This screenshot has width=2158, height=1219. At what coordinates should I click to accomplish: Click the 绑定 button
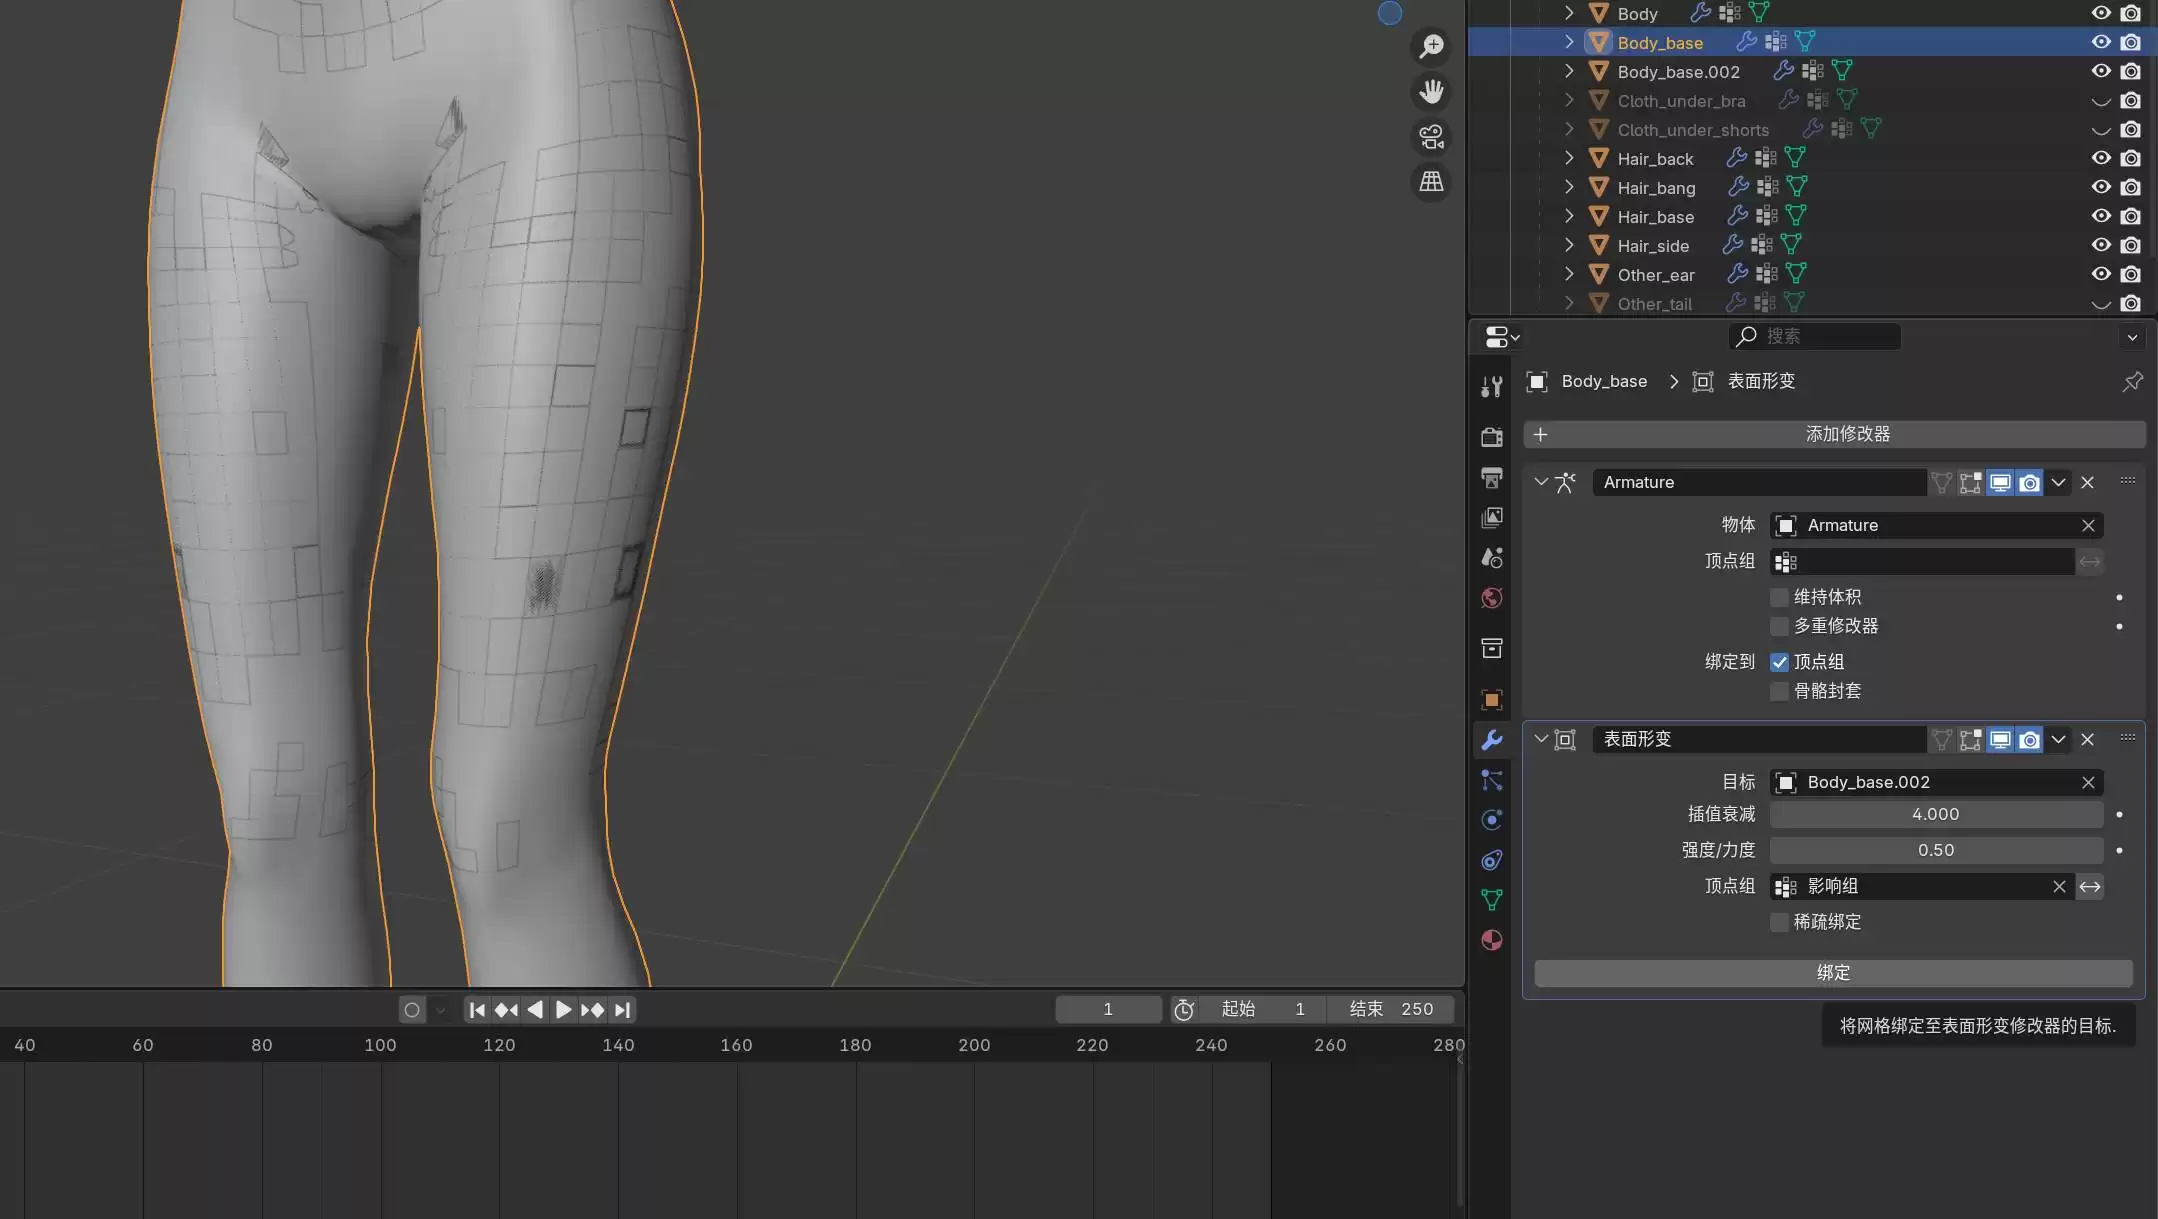tap(1833, 973)
